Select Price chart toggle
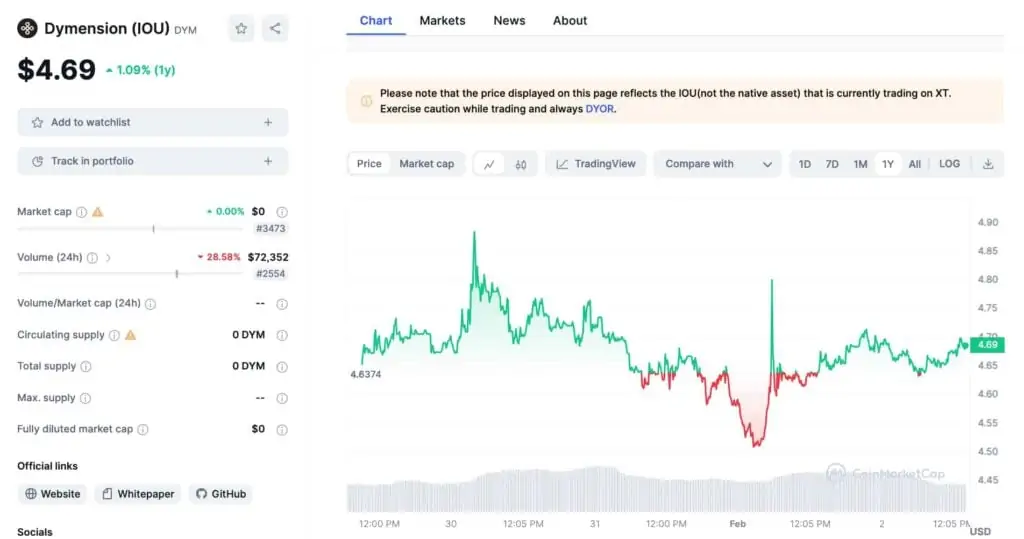The width and height of the screenshot is (1024, 539). tap(369, 164)
